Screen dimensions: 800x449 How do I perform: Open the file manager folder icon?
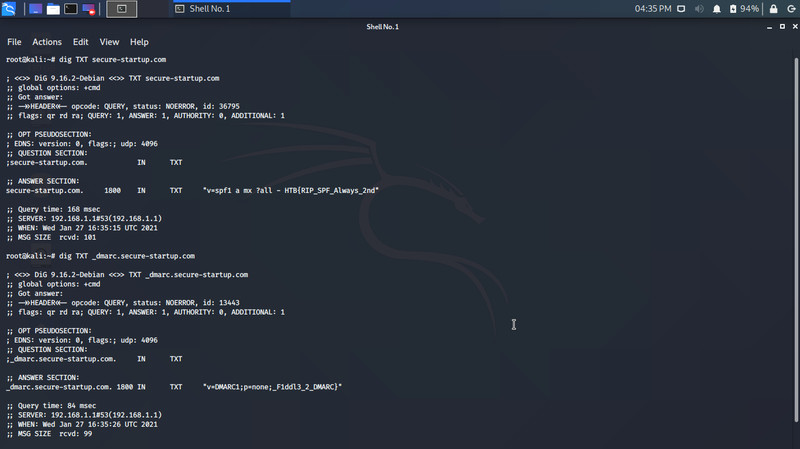(x=52, y=9)
